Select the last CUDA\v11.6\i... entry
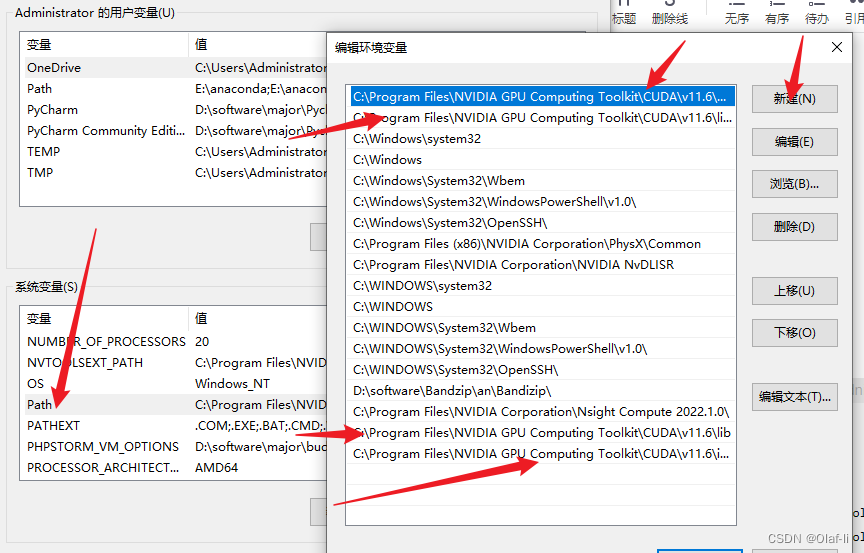Screen dimensions: 864x553 (541, 453)
